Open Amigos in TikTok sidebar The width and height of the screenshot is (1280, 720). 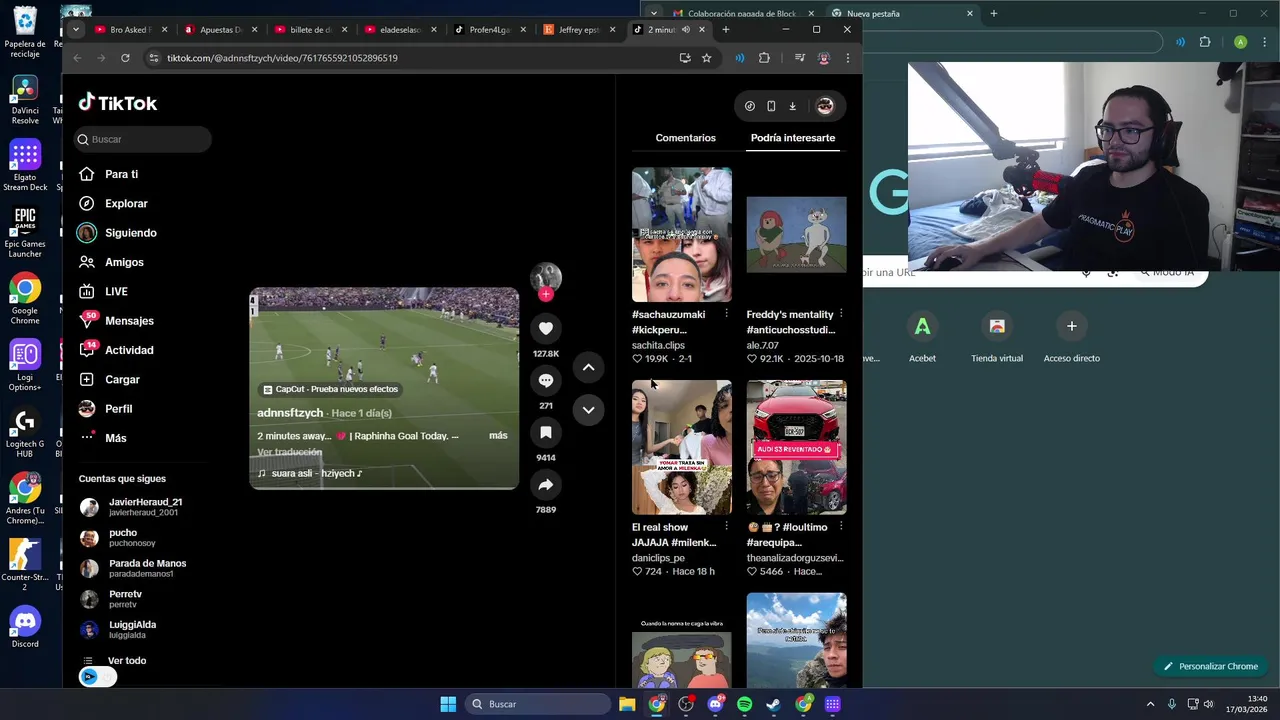[x=124, y=262]
